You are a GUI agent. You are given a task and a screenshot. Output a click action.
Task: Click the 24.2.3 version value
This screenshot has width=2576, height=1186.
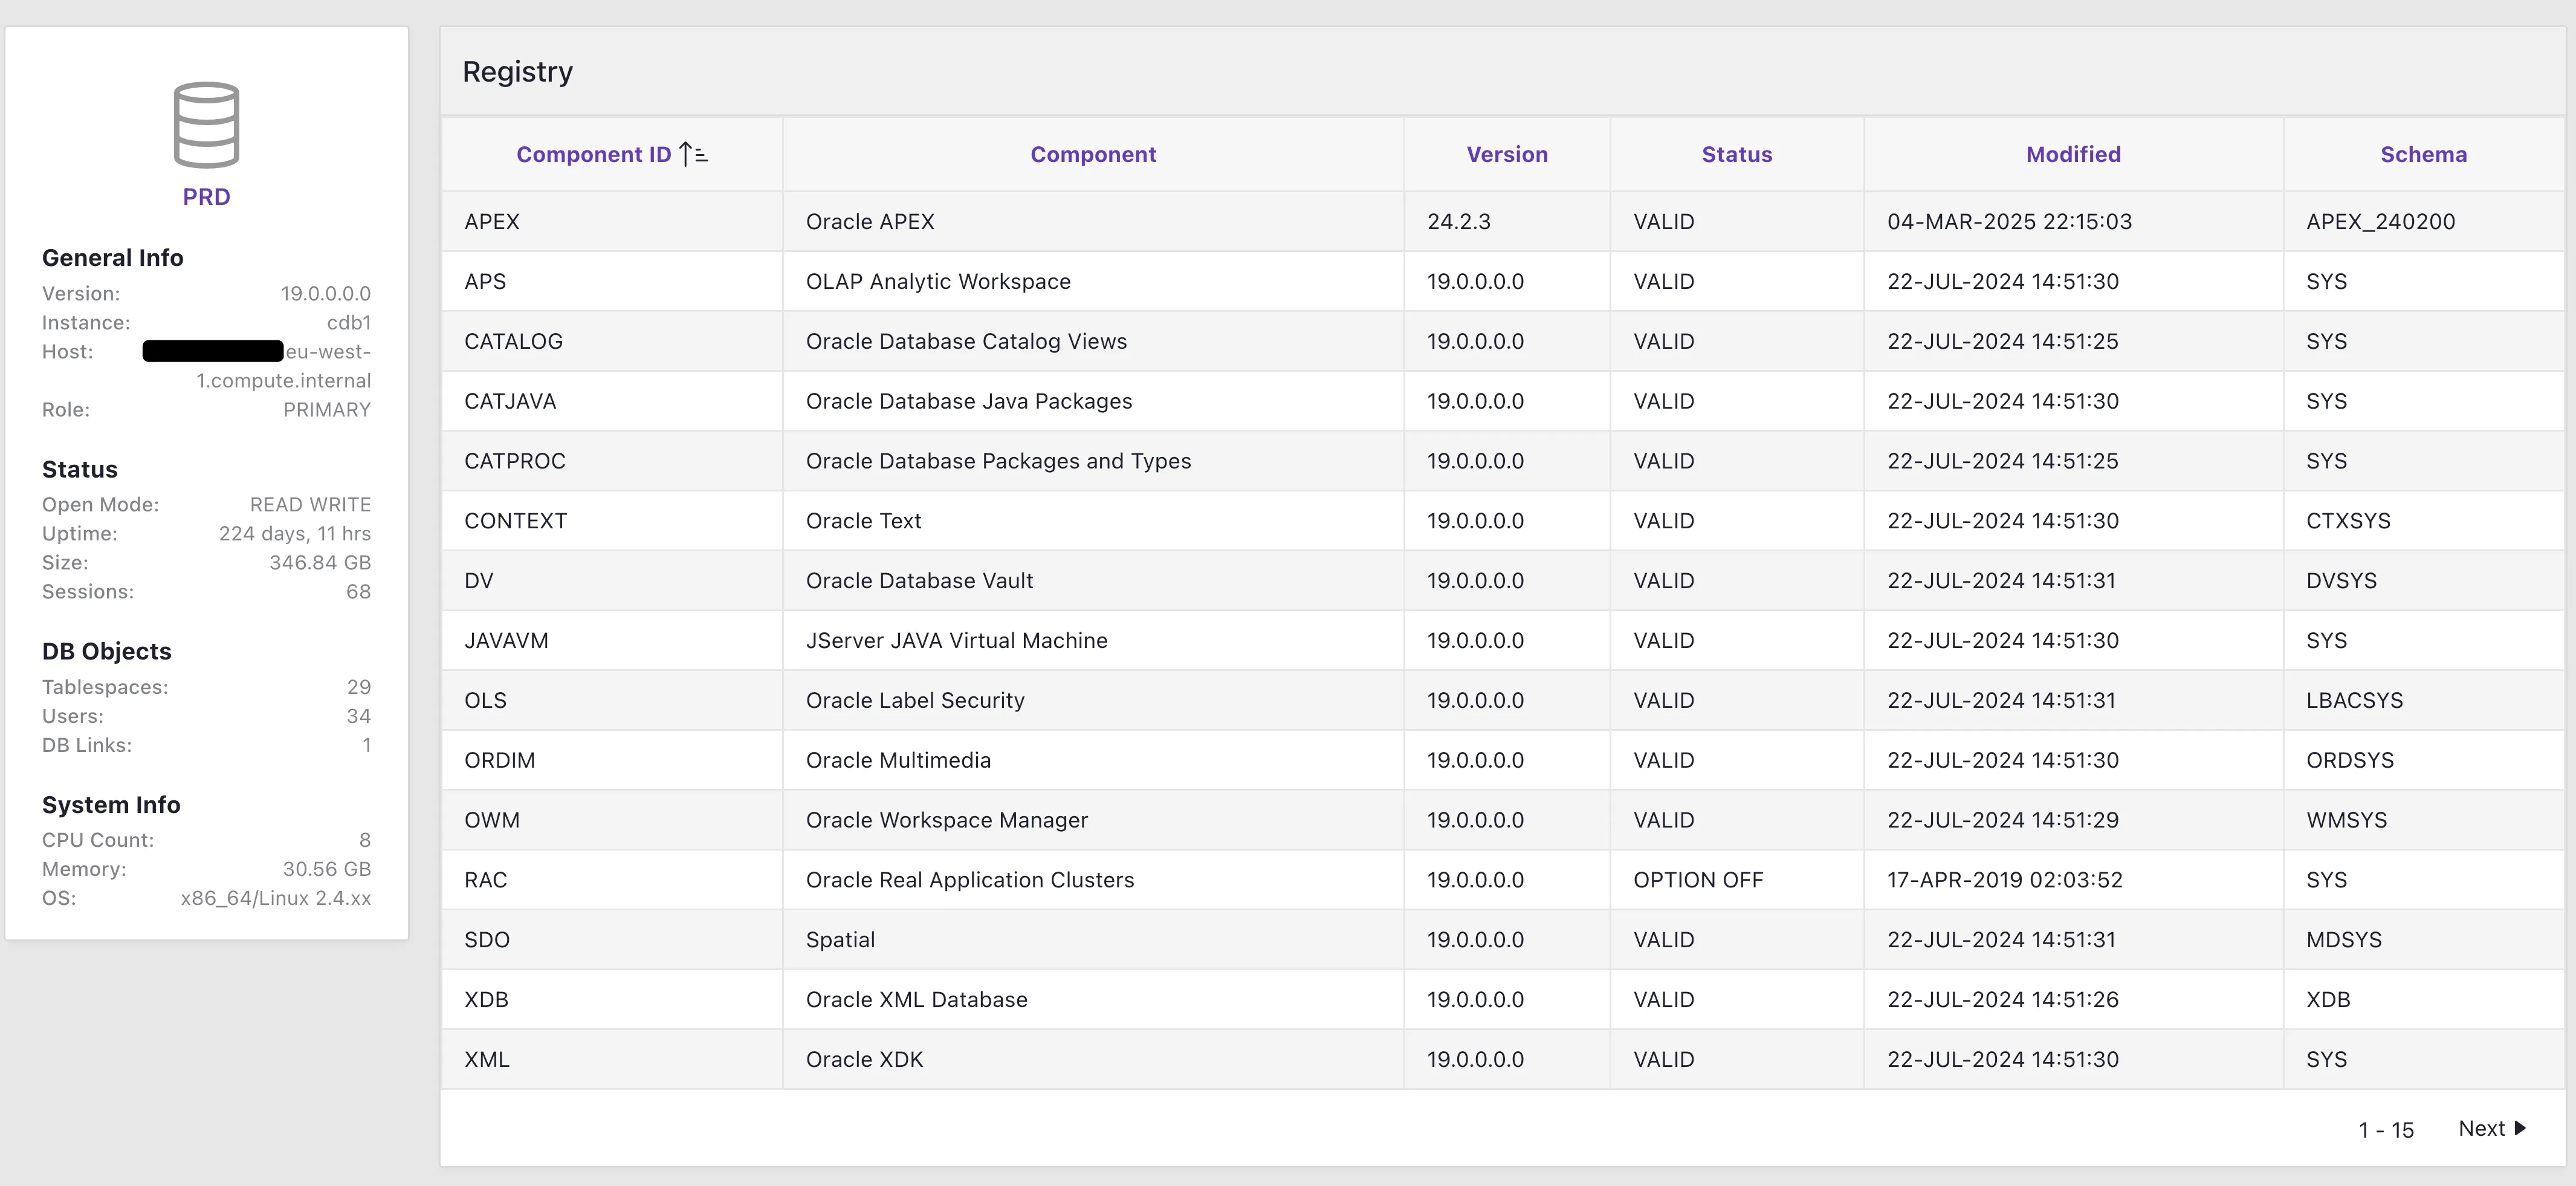pos(1458,221)
